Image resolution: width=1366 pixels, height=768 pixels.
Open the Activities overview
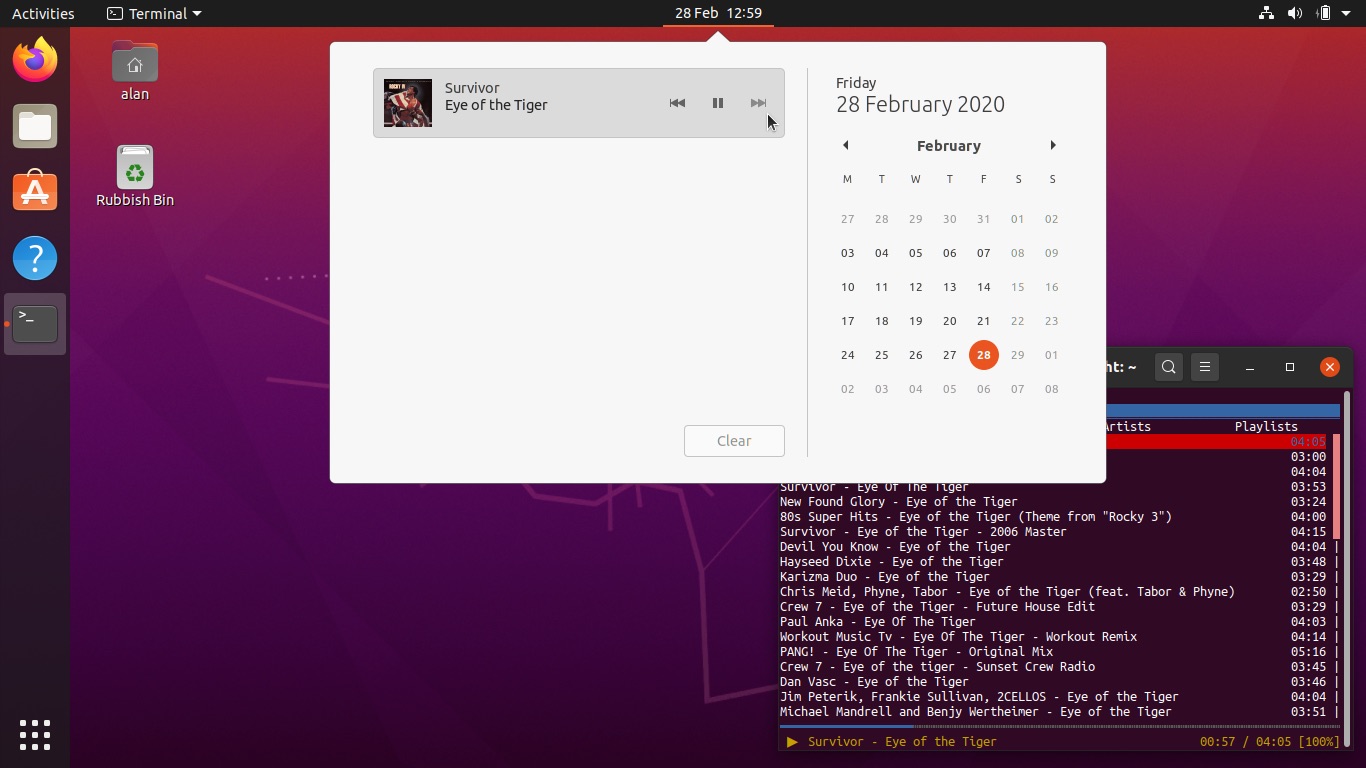pos(42,13)
